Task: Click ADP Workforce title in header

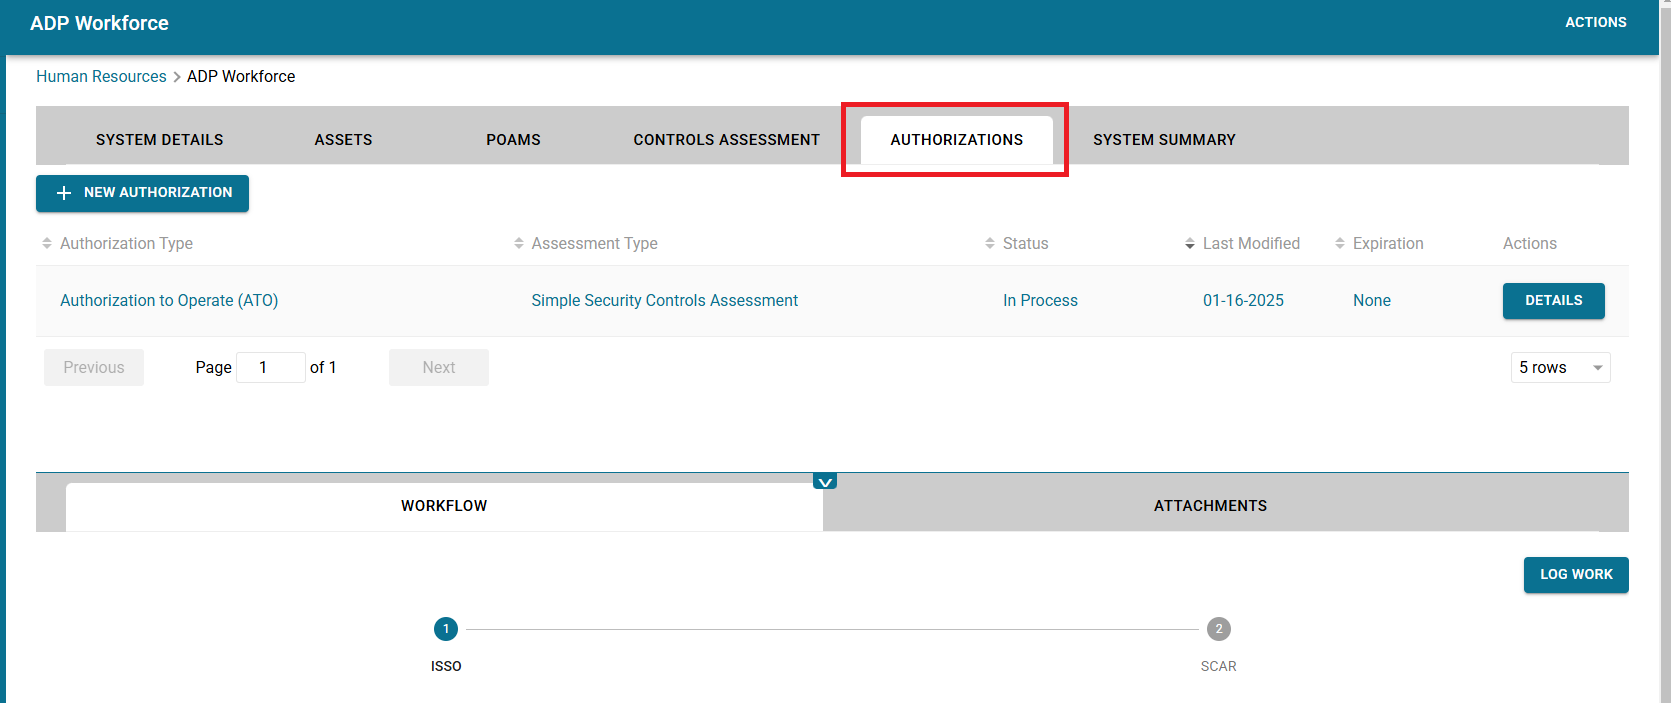Action: point(99,23)
